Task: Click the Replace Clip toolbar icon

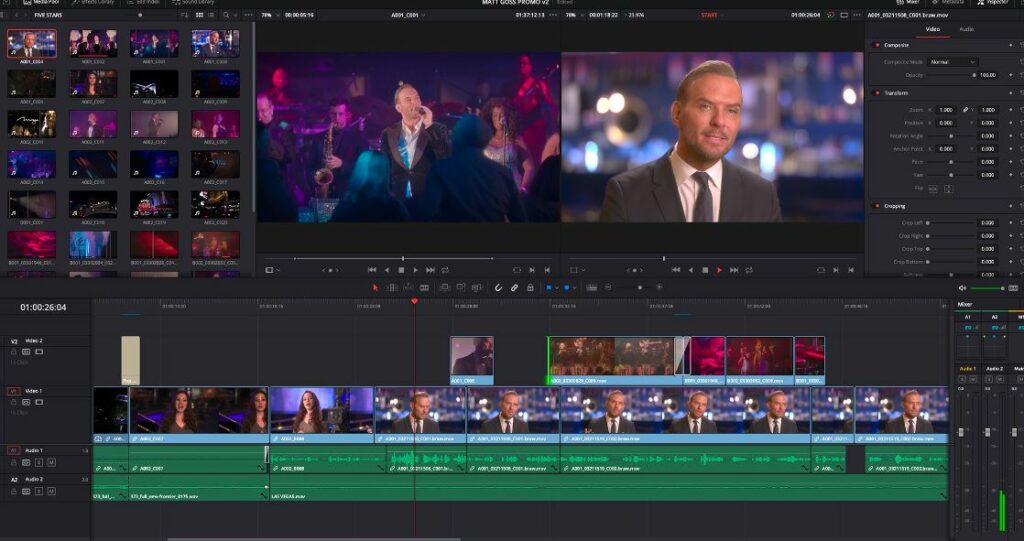Action: 477,287
